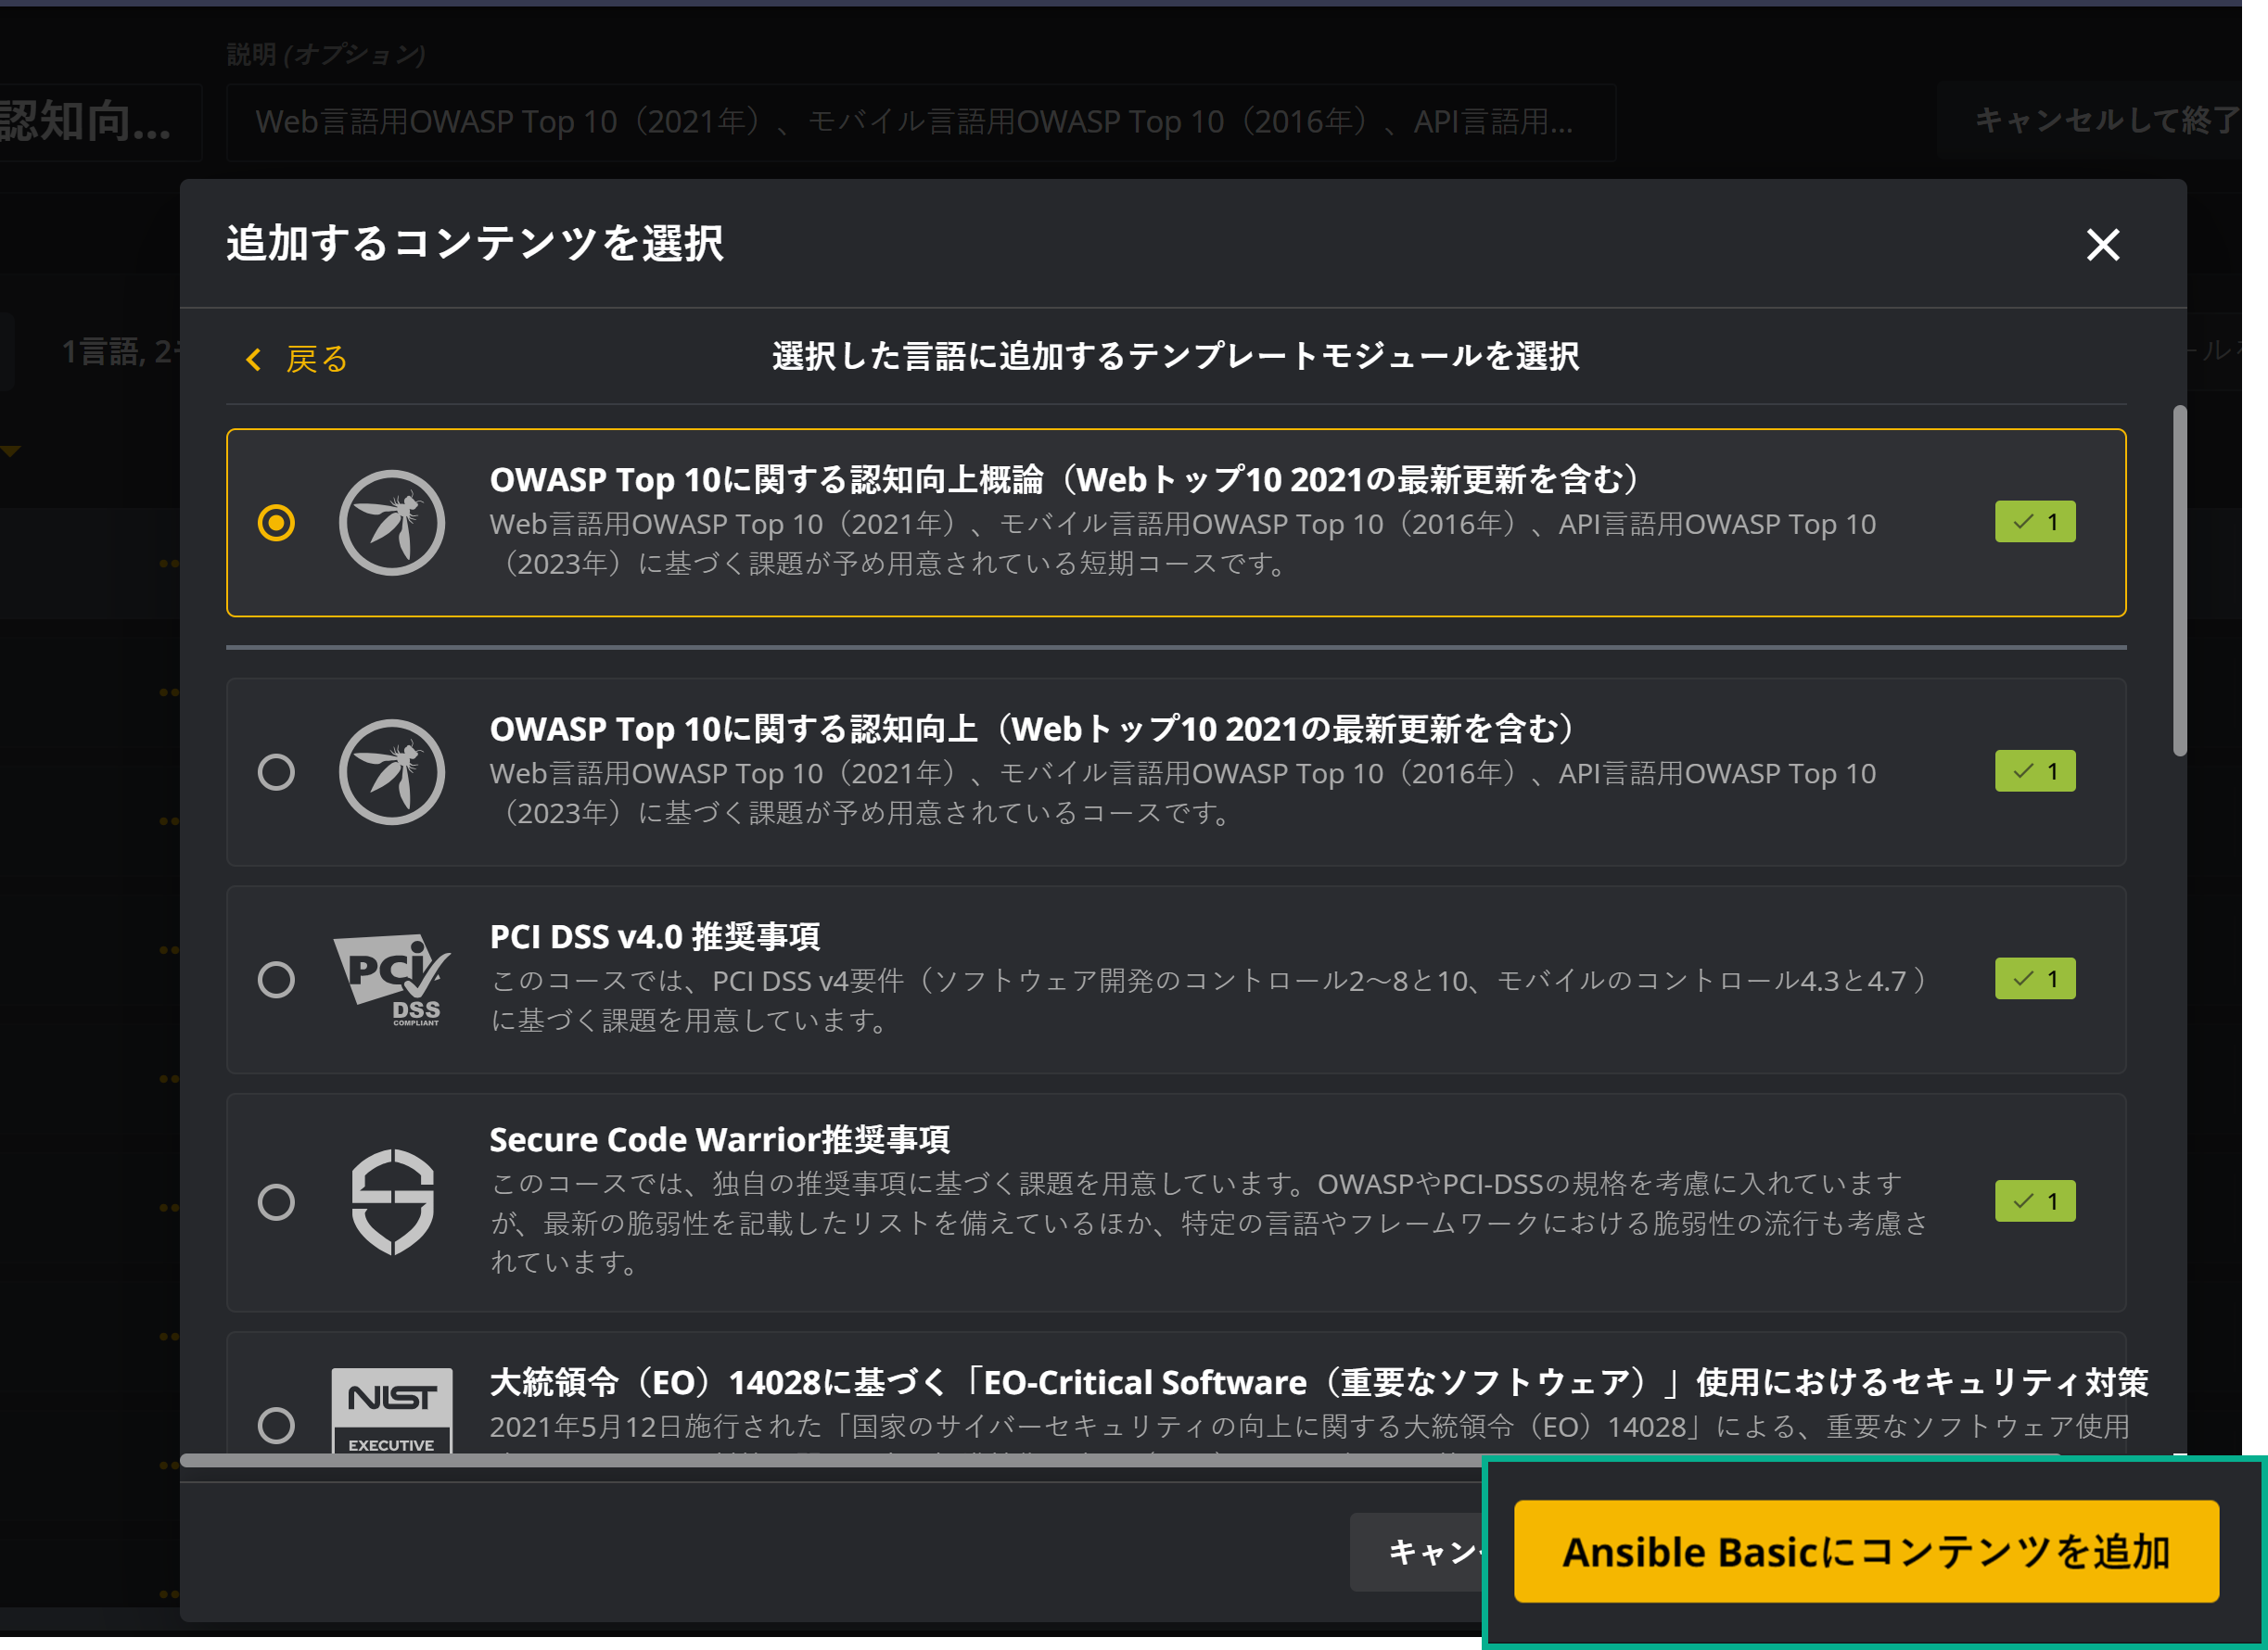2268x1650 pixels.
Task: Click the NIST Executive logo
Action: point(392,1410)
